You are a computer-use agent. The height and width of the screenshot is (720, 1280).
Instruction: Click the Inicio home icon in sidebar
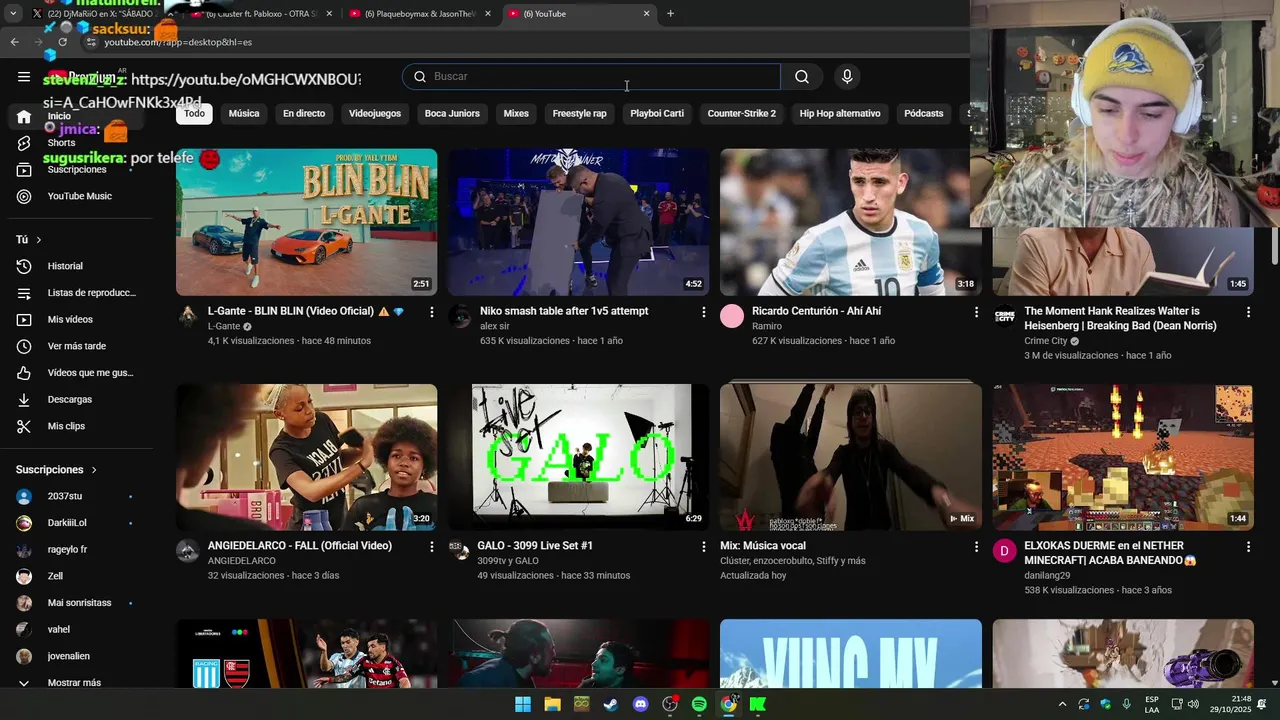24,117
